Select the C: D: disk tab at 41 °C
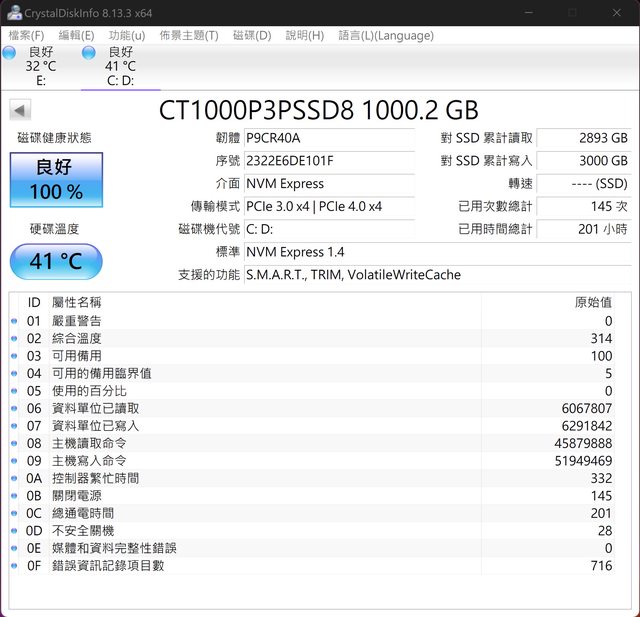640x617 pixels. tap(120, 66)
